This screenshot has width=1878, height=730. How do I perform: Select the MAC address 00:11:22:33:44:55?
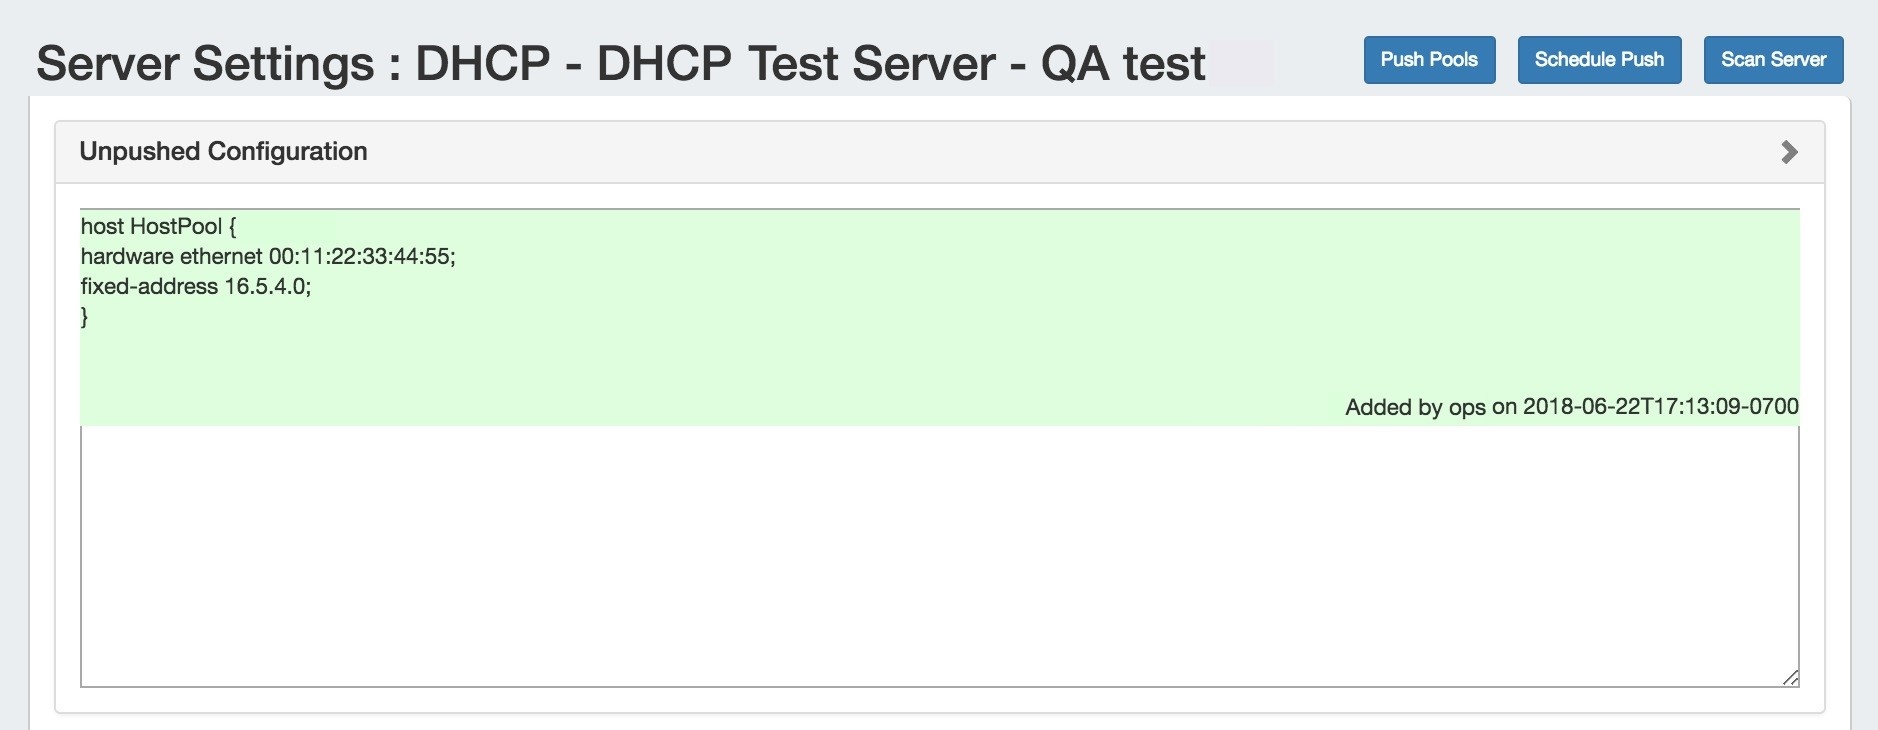tap(361, 257)
